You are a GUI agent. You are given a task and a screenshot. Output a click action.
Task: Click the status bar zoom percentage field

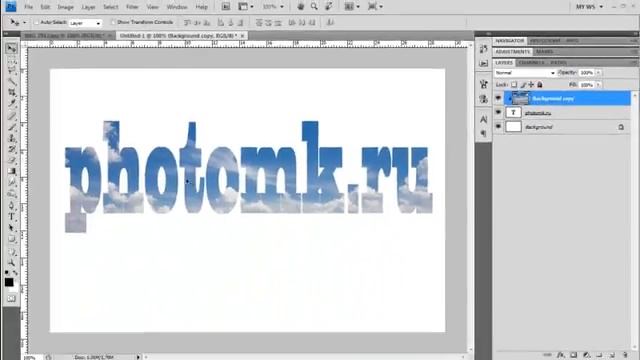point(31,358)
